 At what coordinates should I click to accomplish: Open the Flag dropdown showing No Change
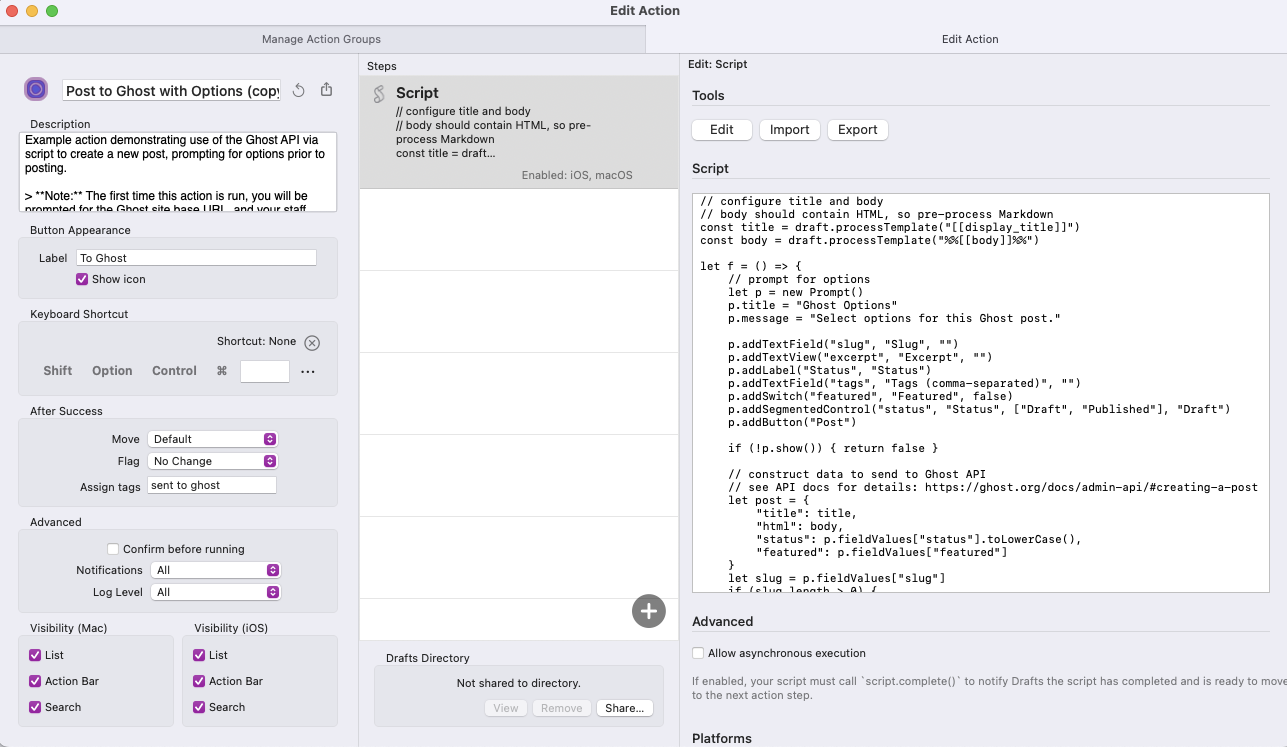coord(212,461)
